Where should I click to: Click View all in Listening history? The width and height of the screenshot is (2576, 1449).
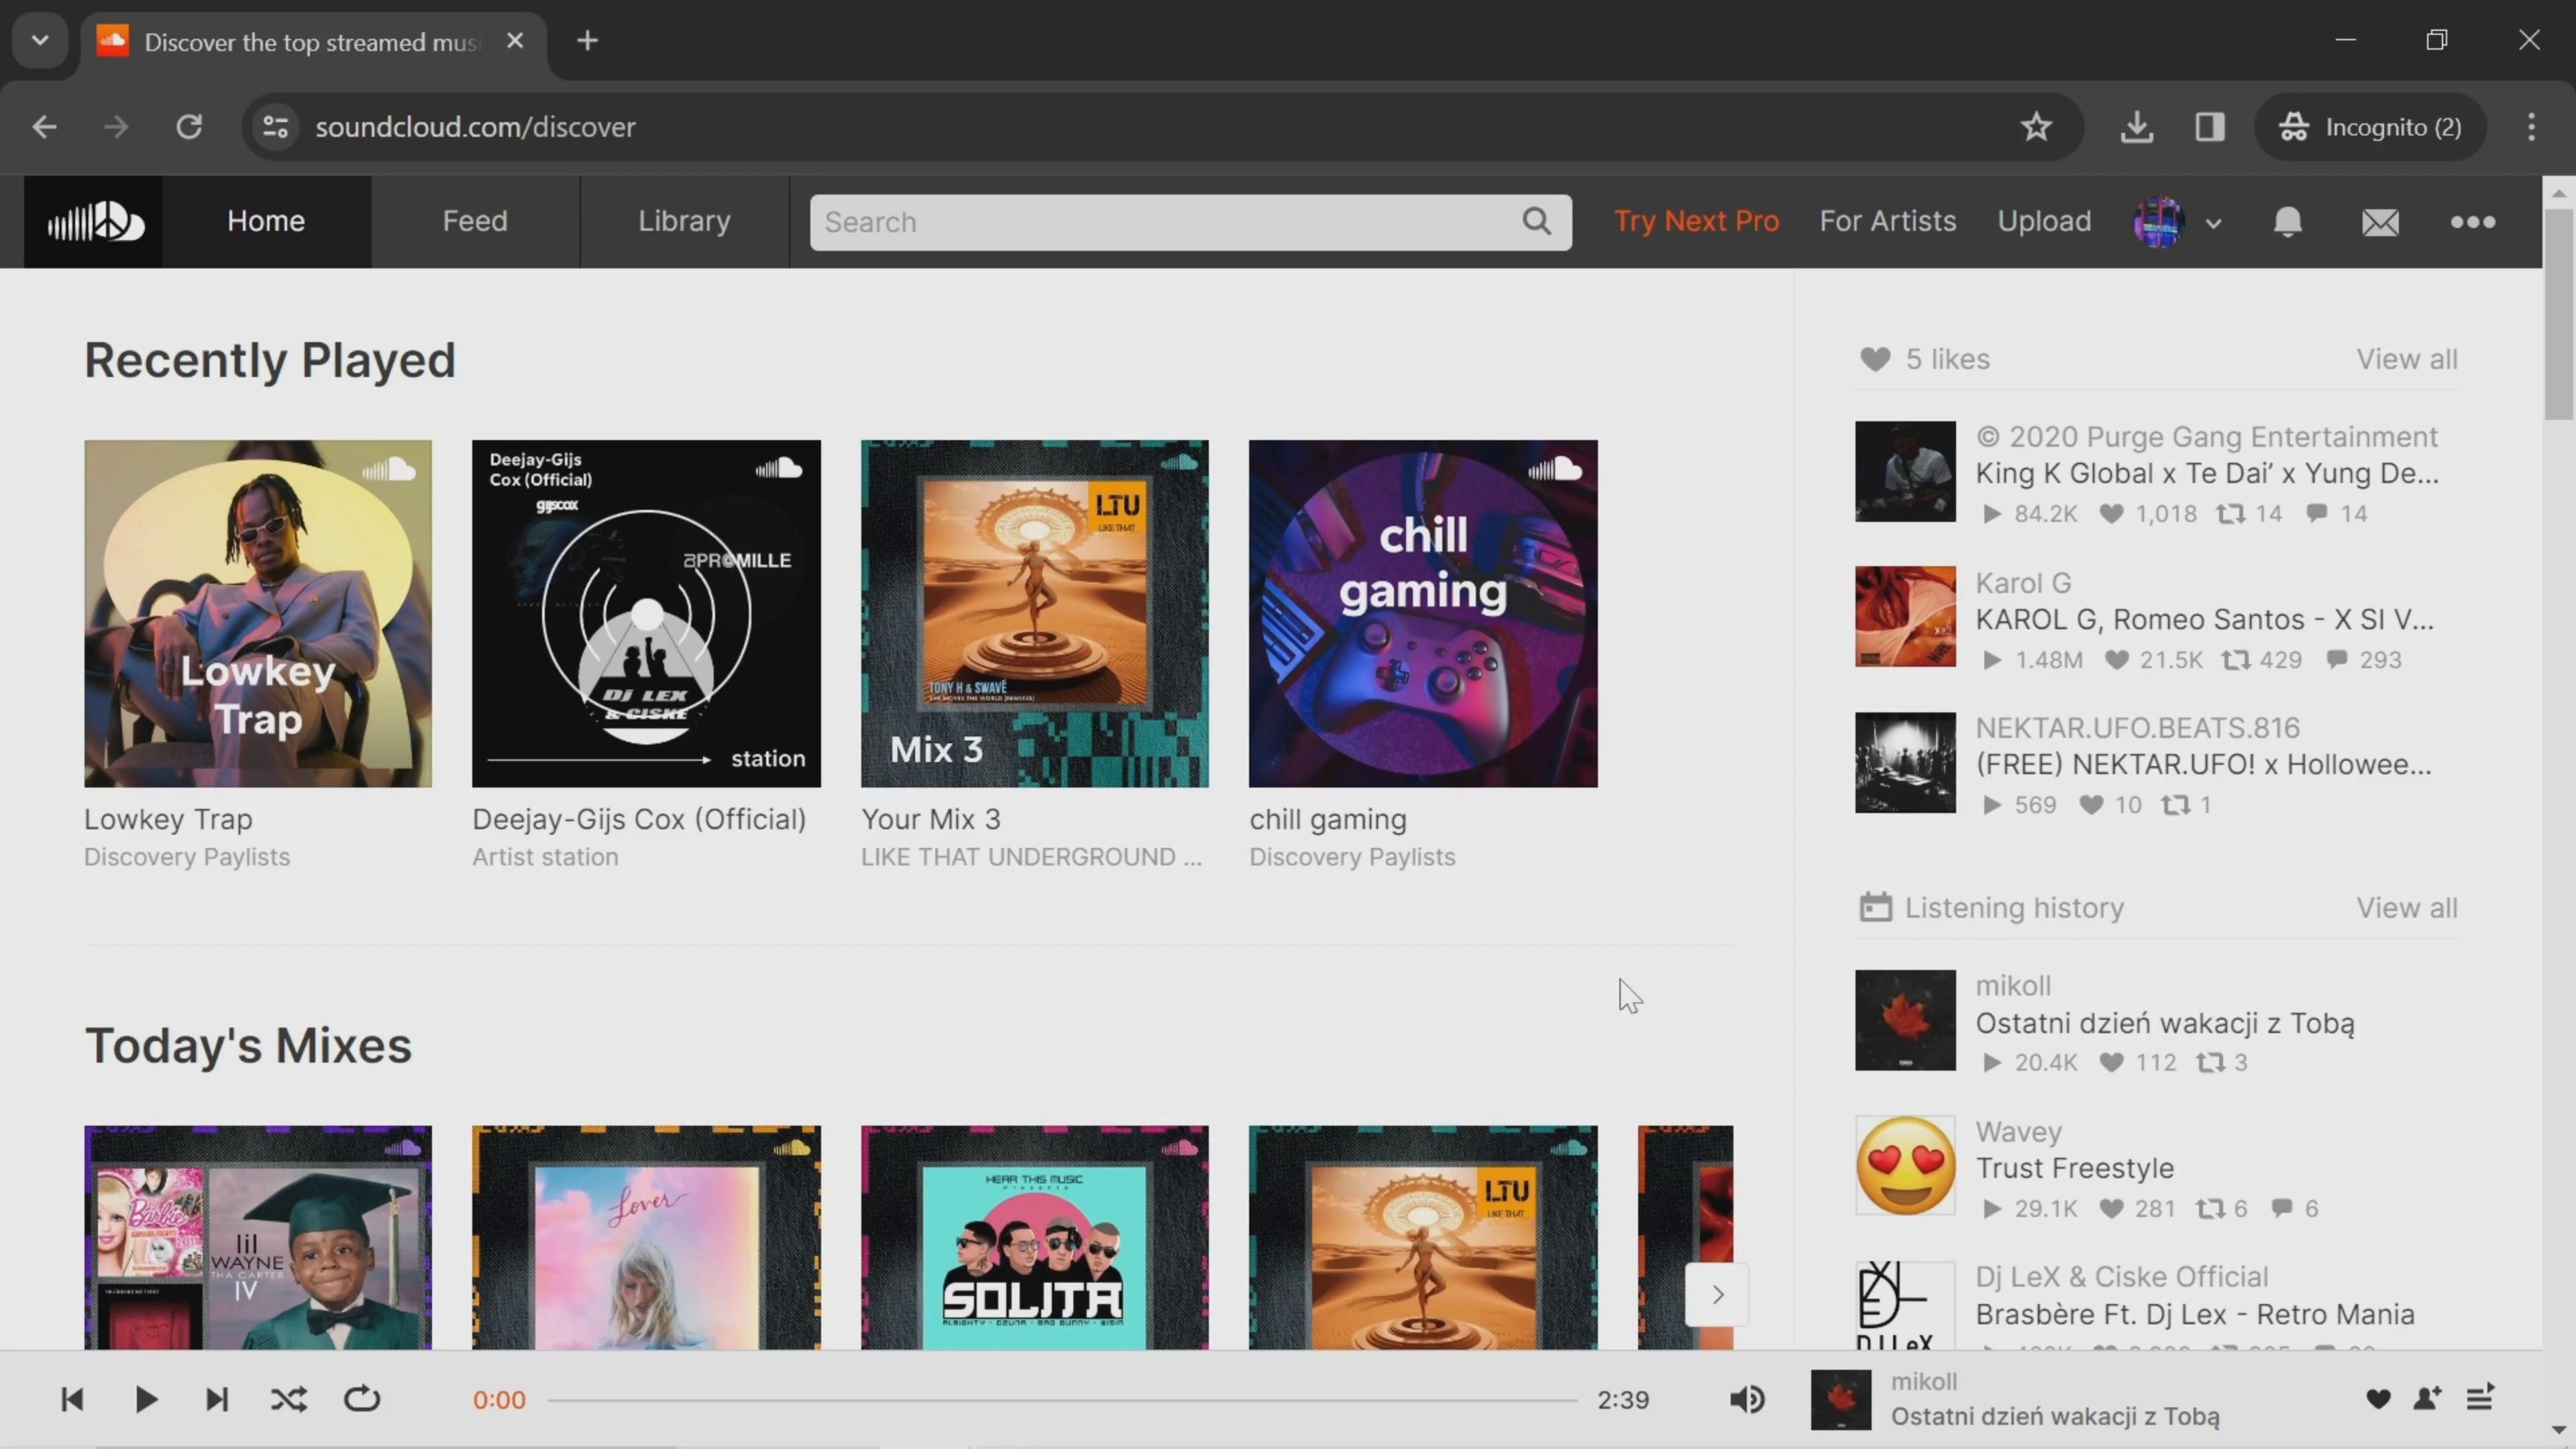(2410, 908)
